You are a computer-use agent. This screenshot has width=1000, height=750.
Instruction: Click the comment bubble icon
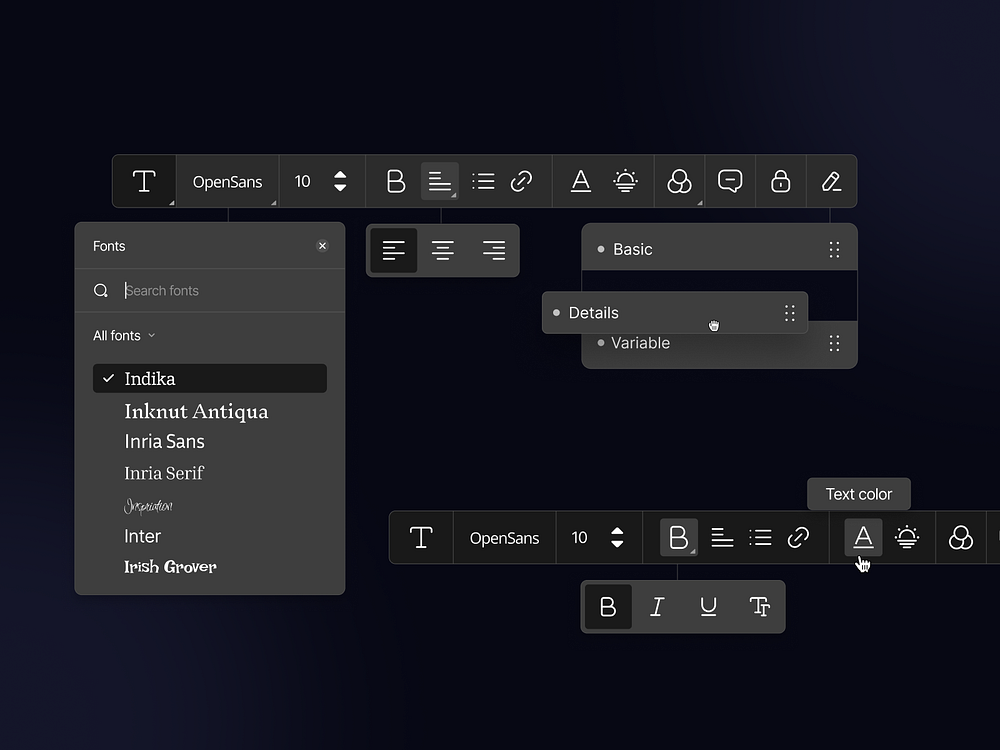[730, 181]
